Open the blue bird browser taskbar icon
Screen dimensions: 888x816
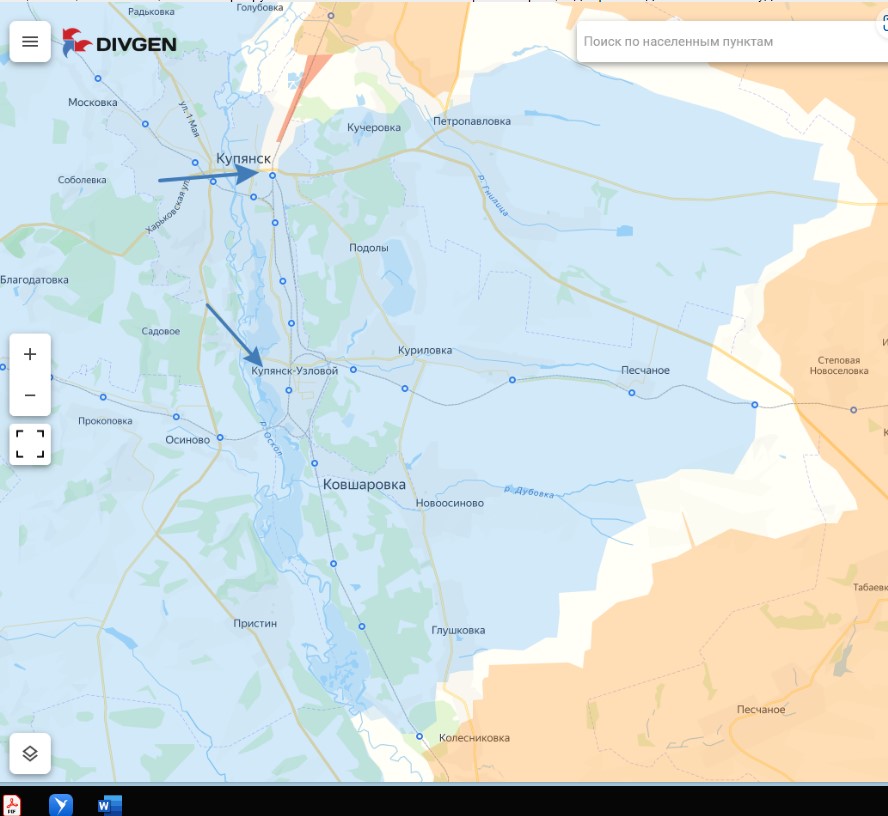[61, 805]
